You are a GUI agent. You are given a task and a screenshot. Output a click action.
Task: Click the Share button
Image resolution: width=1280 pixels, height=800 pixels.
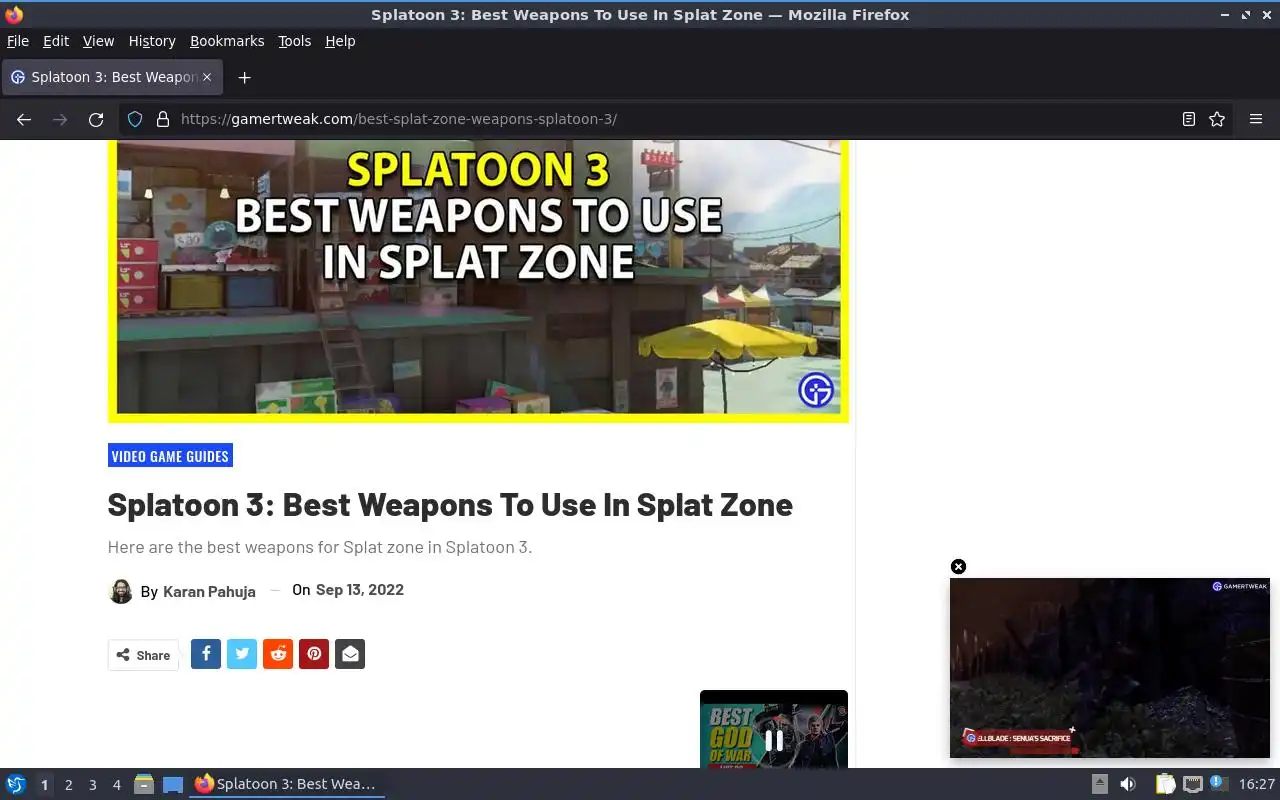[143, 655]
